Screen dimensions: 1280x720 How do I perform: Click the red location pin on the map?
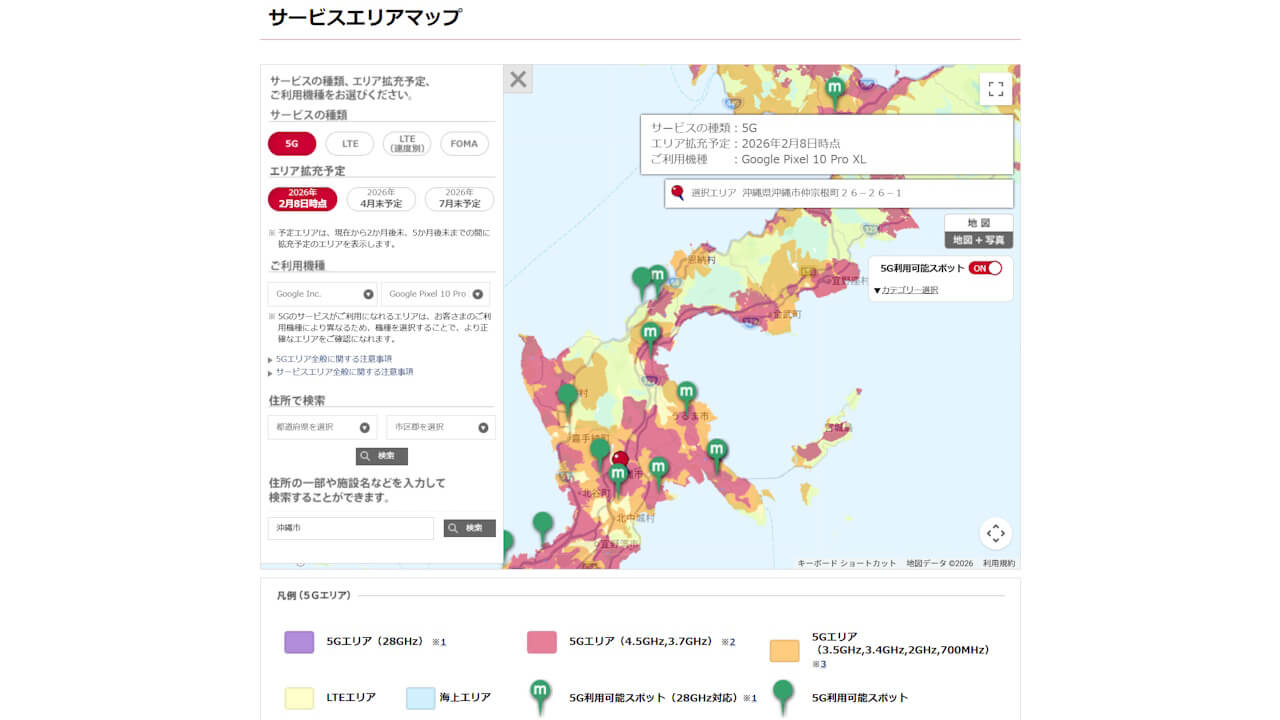pyautogui.click(x=623, y=456)
